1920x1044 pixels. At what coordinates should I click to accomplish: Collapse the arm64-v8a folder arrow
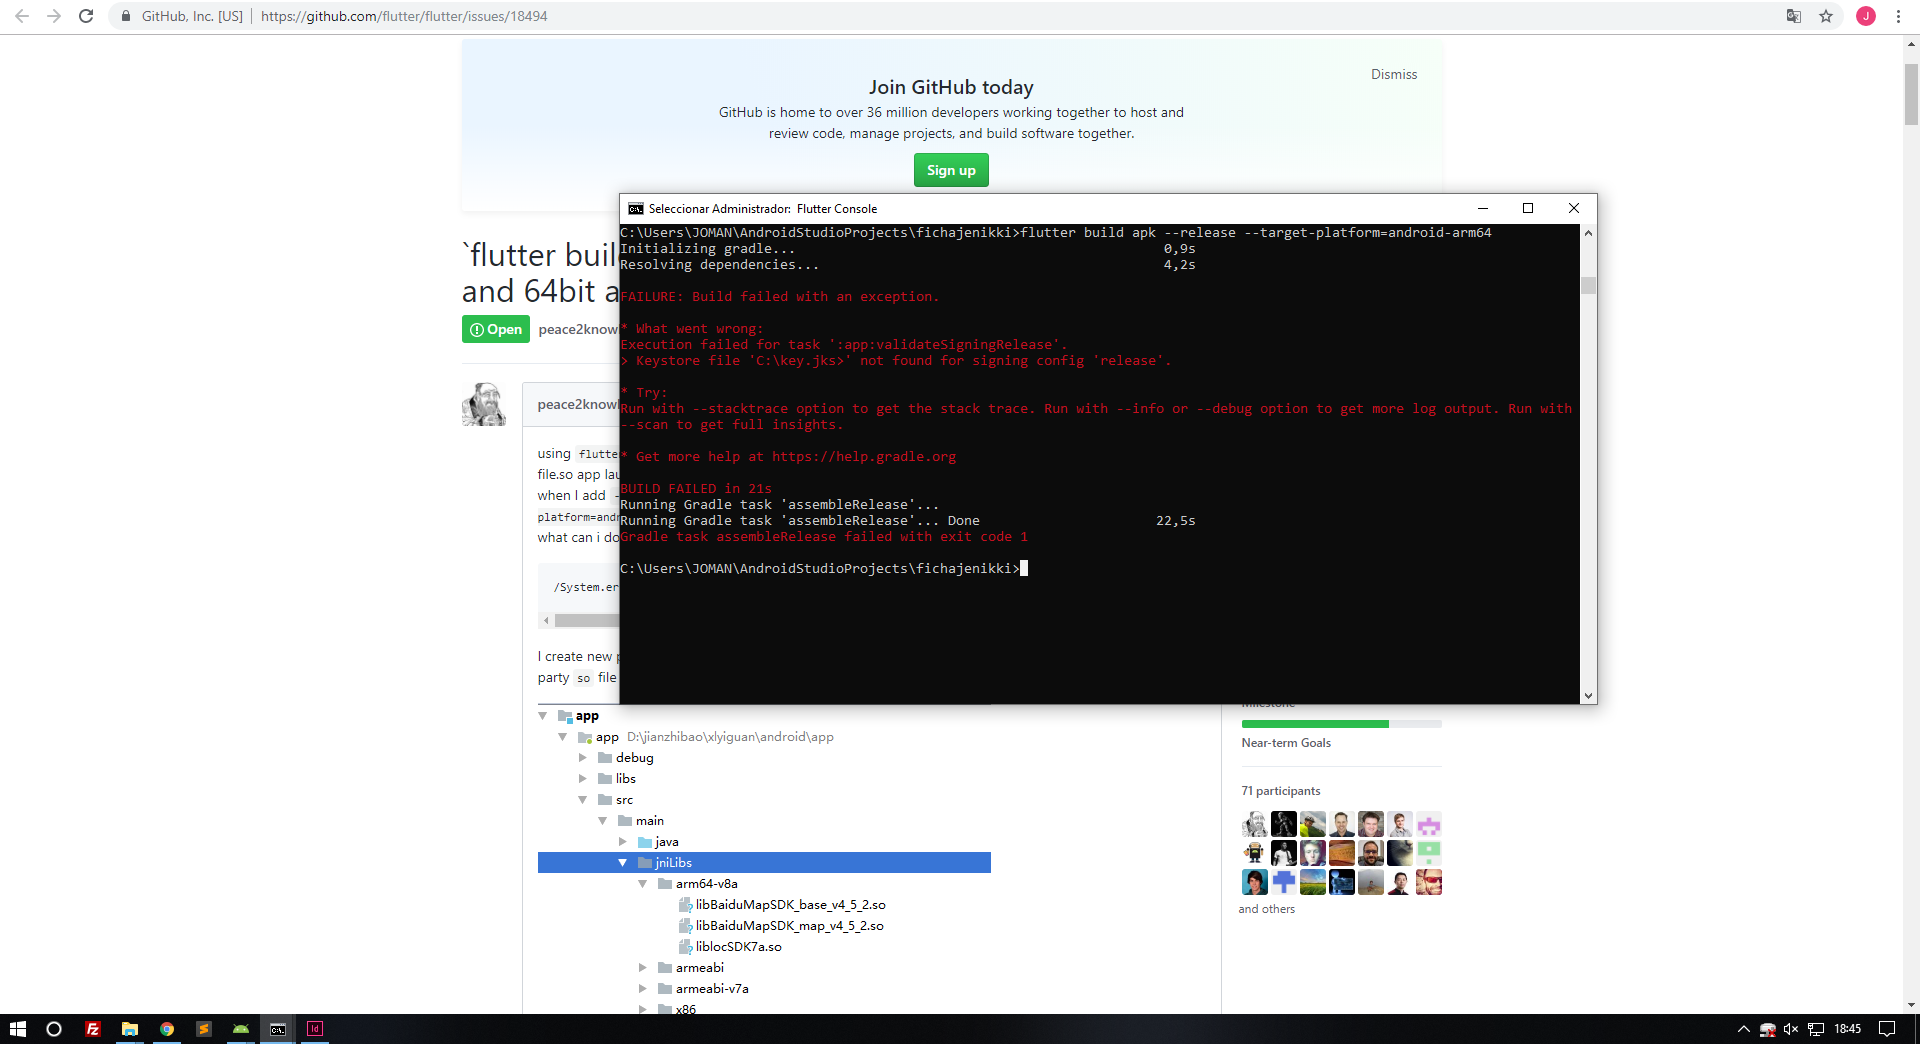pyautogui.click(x=643, y=884)
